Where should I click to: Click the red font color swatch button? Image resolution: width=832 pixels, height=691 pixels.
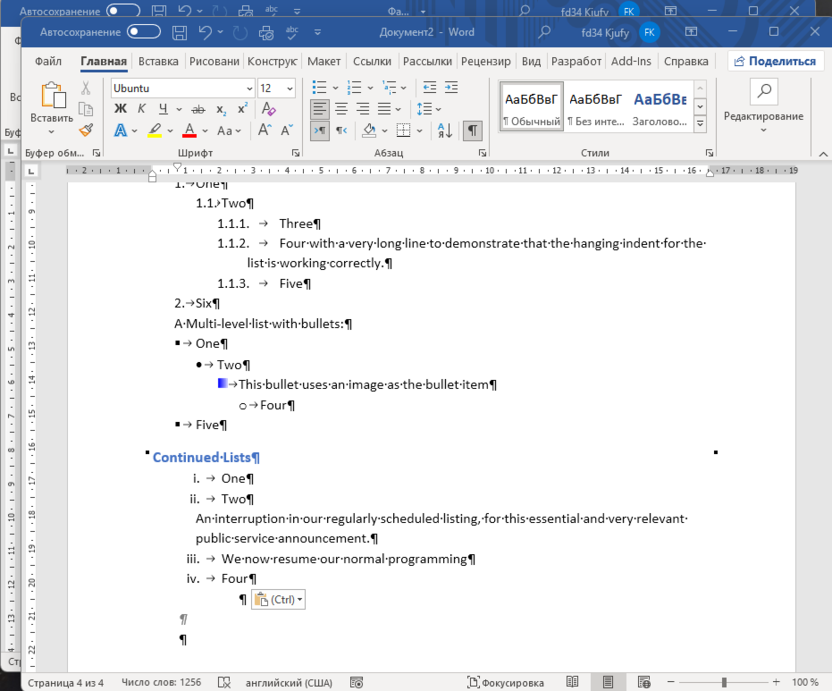pos(189,131)
